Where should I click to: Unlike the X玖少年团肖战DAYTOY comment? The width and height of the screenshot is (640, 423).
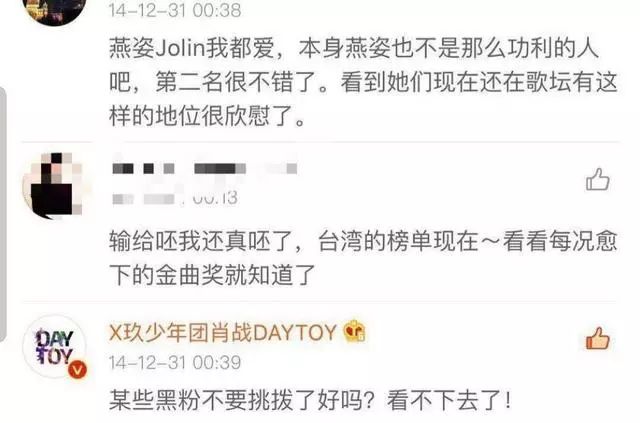coord(598,338)
